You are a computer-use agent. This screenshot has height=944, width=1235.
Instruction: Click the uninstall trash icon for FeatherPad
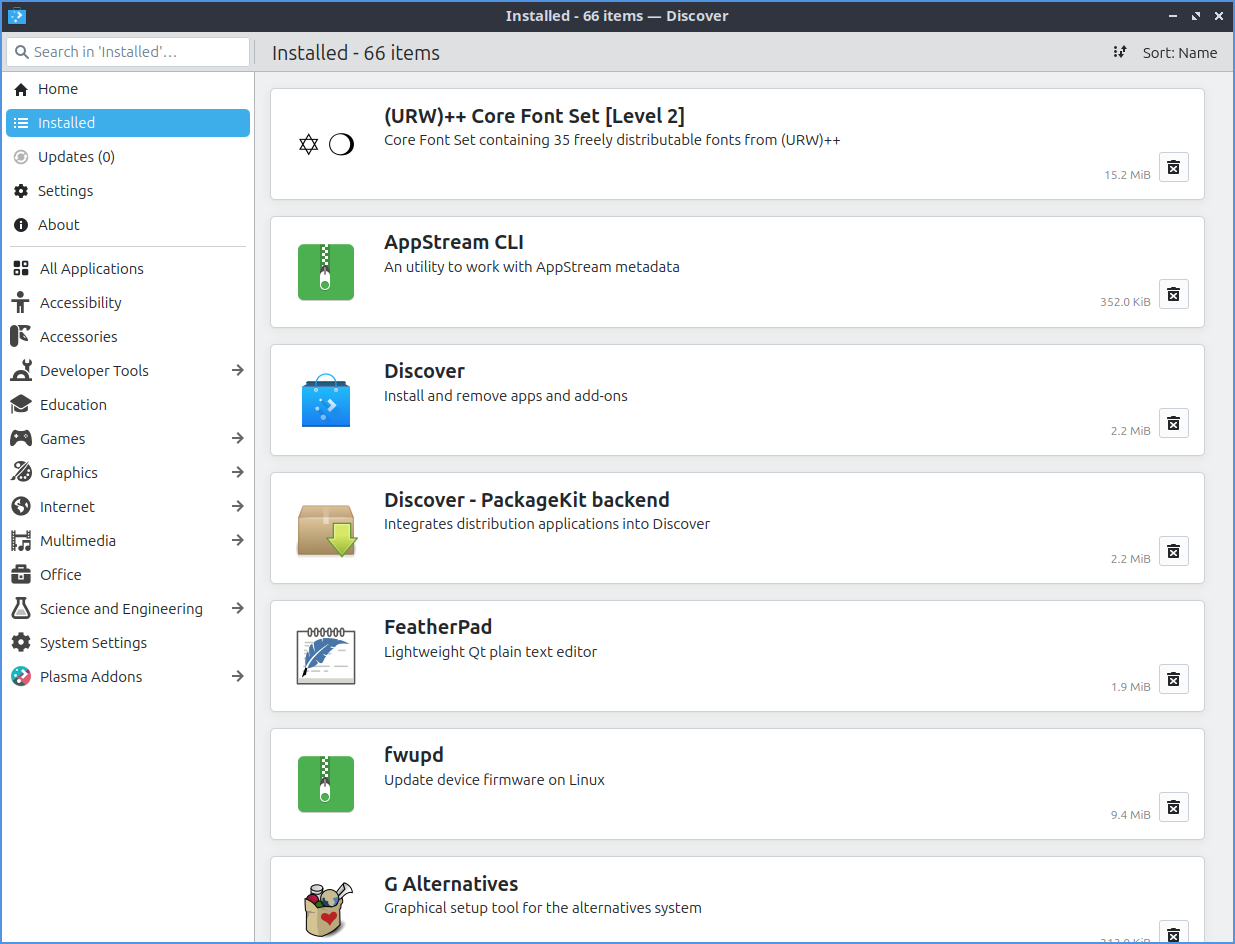pyautogui.click(x=1173, y=679)
